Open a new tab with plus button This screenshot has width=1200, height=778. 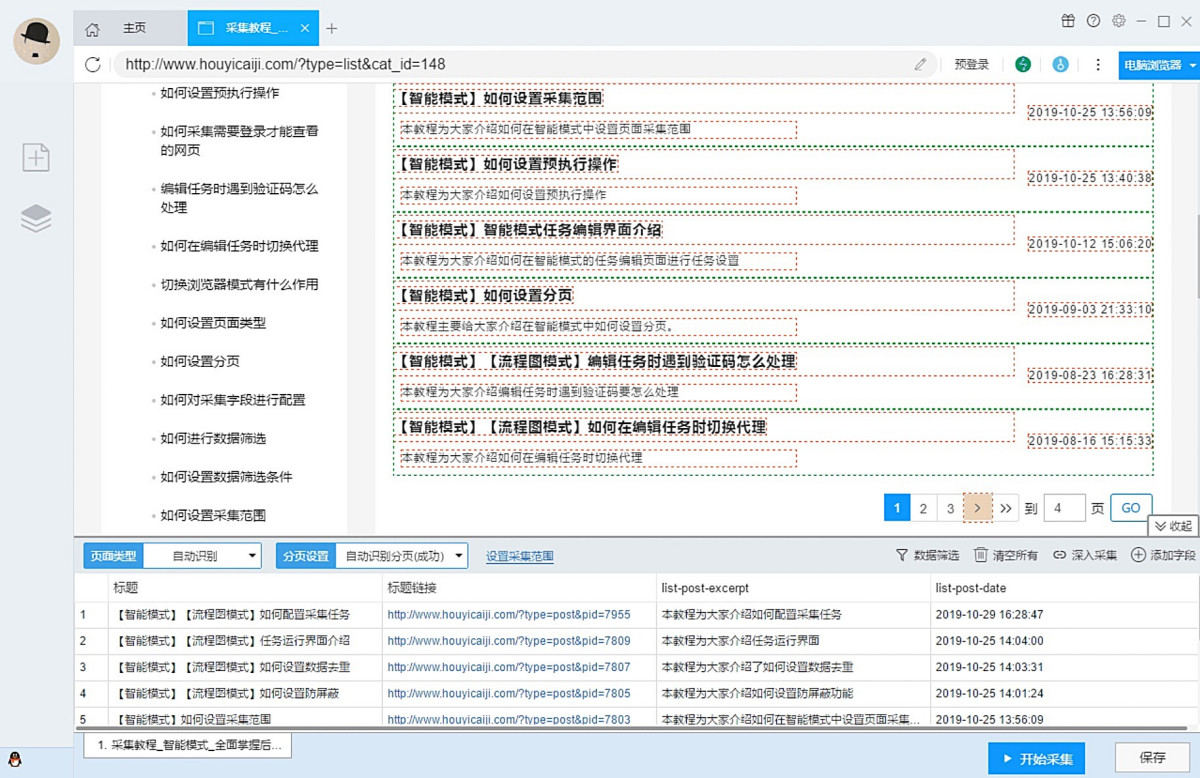pyautogui.click(x=332, y=28)
